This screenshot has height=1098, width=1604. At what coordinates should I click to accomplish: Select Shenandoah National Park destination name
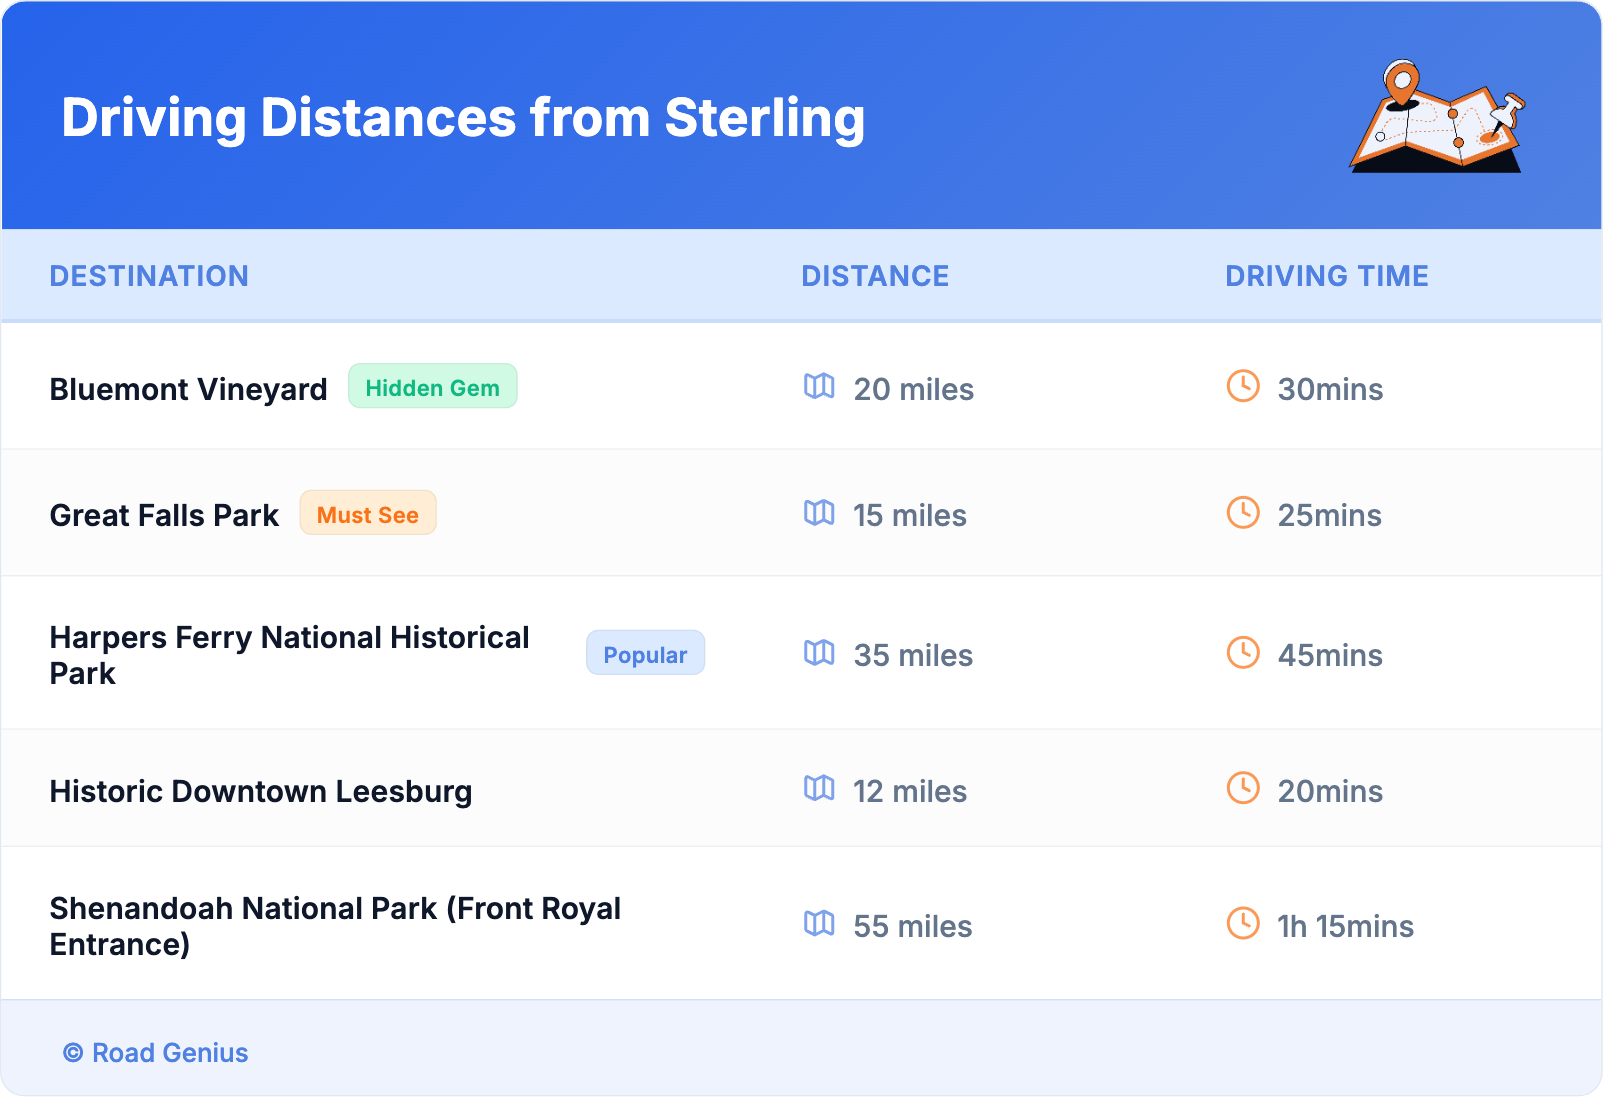tap(335, 926)
